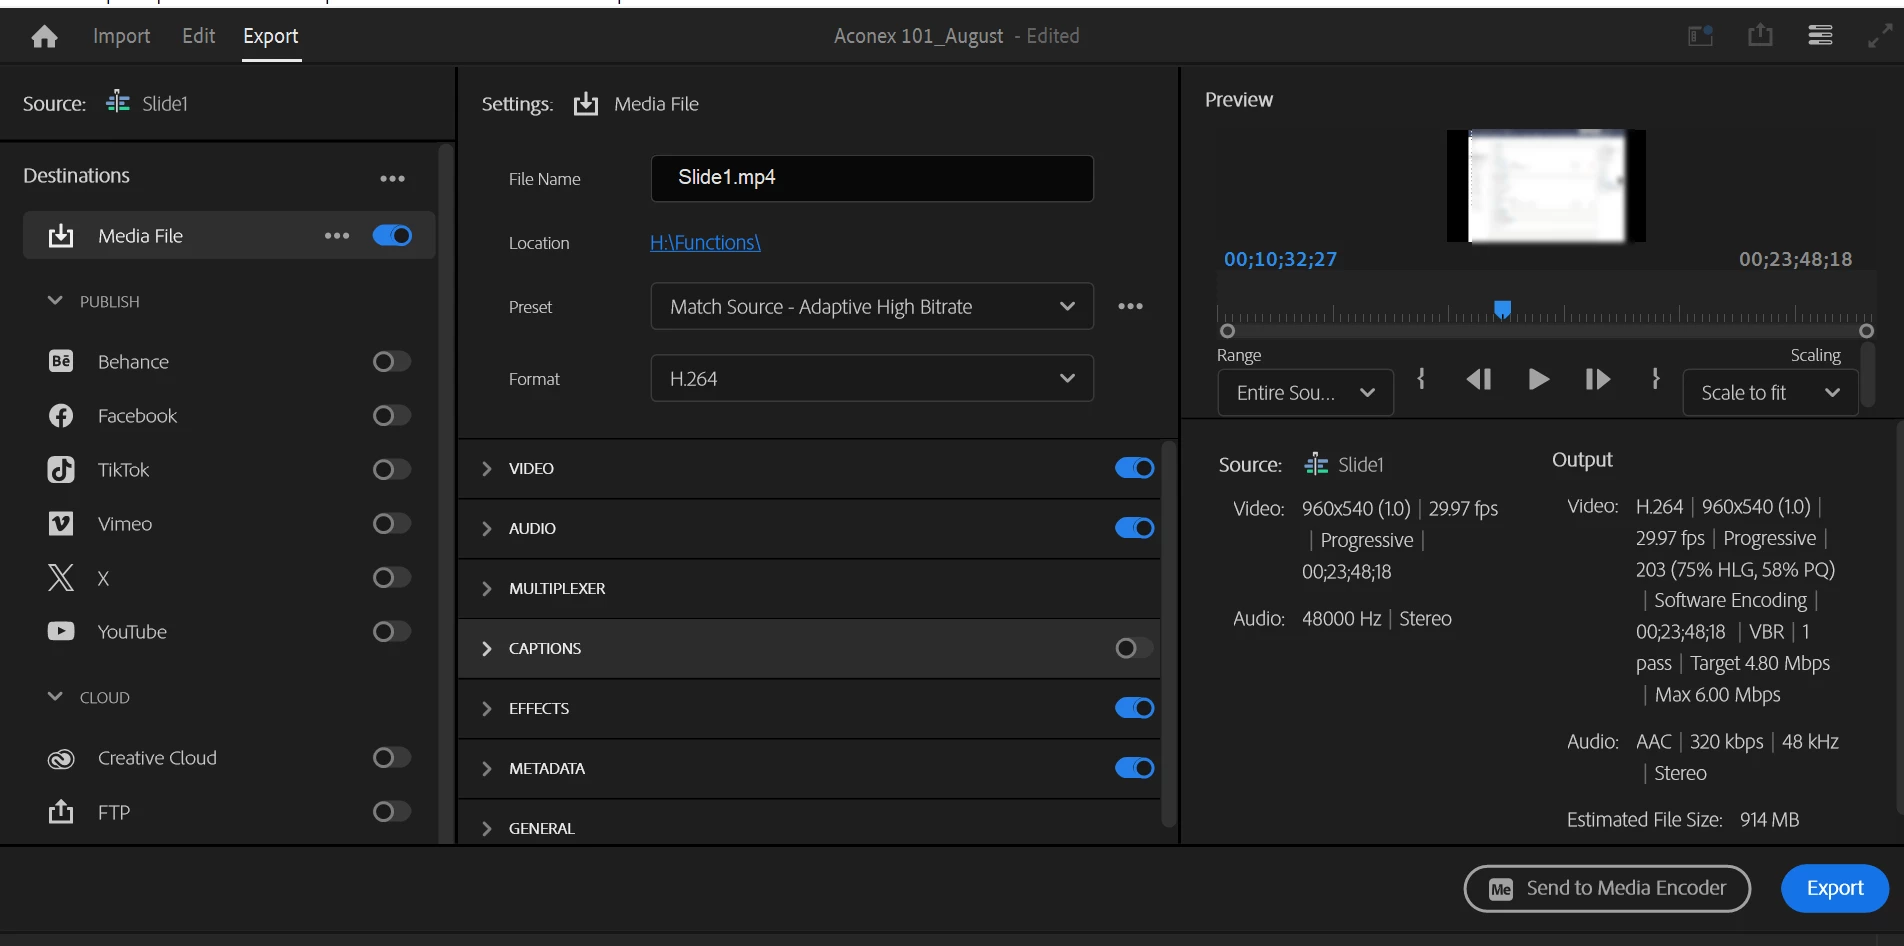Open the Range dropdown Entire Source

pos(1305,393)
